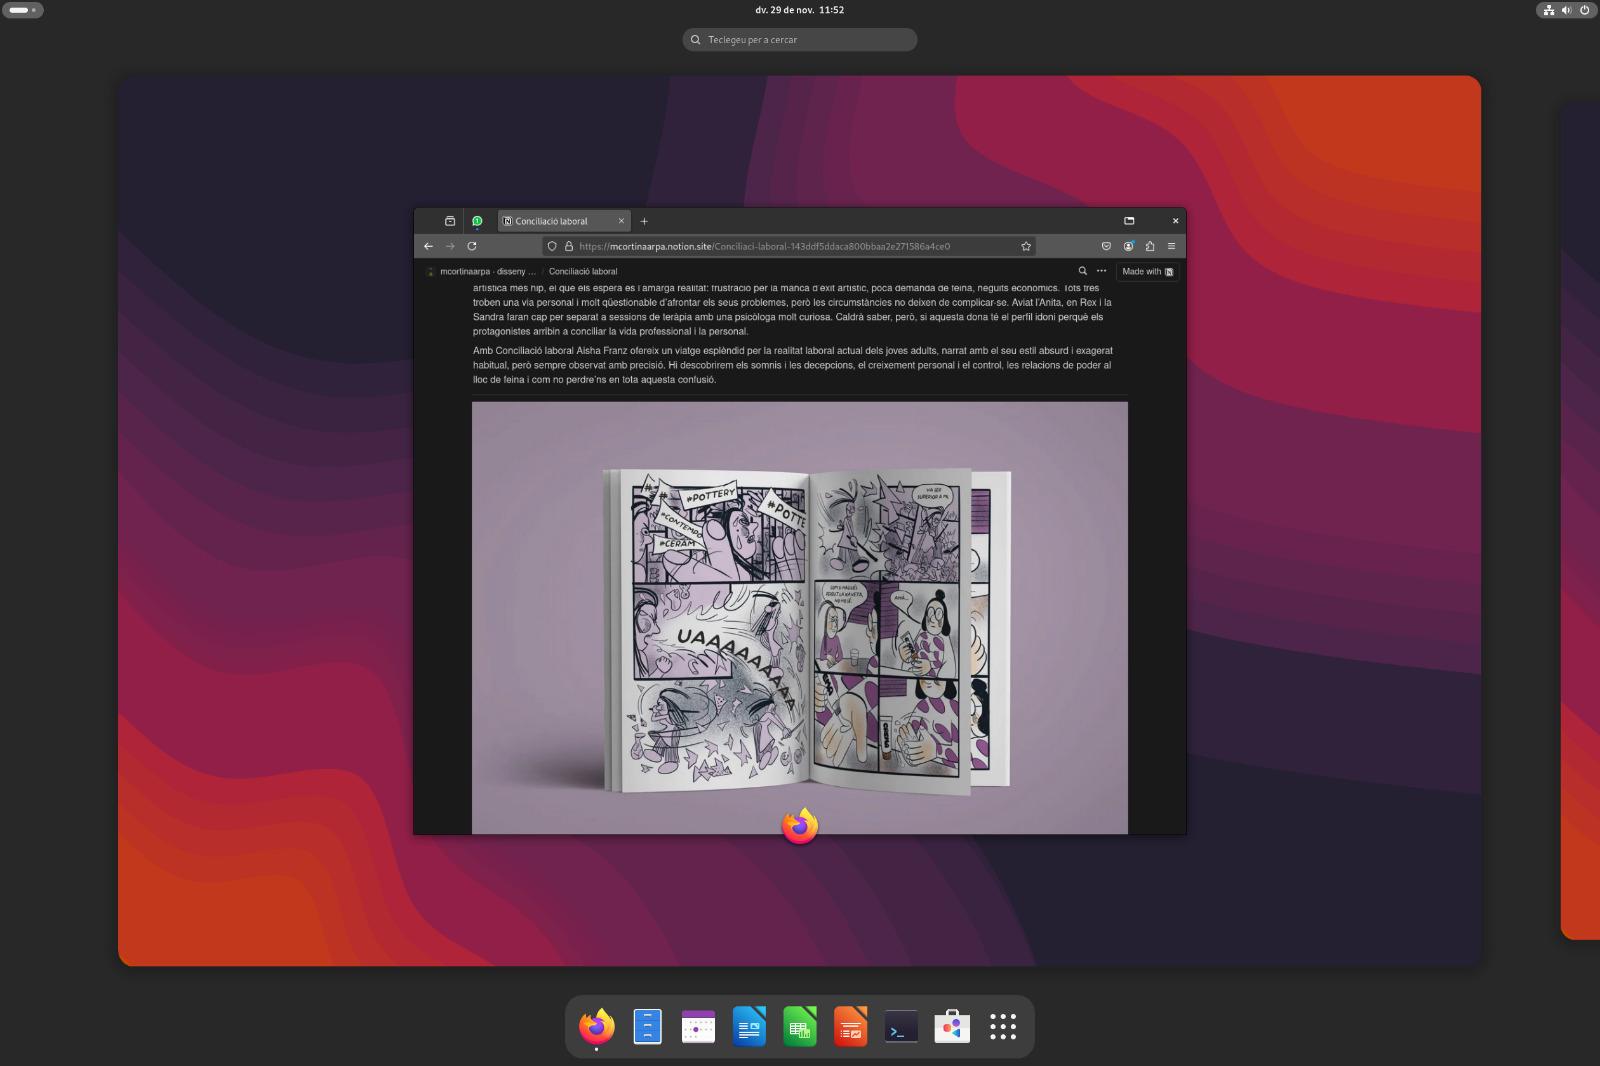The height and width of the screenshot is (1066, 1600).
Task: Open the Firefox account menu
Action: click(x=1128, y=246)
